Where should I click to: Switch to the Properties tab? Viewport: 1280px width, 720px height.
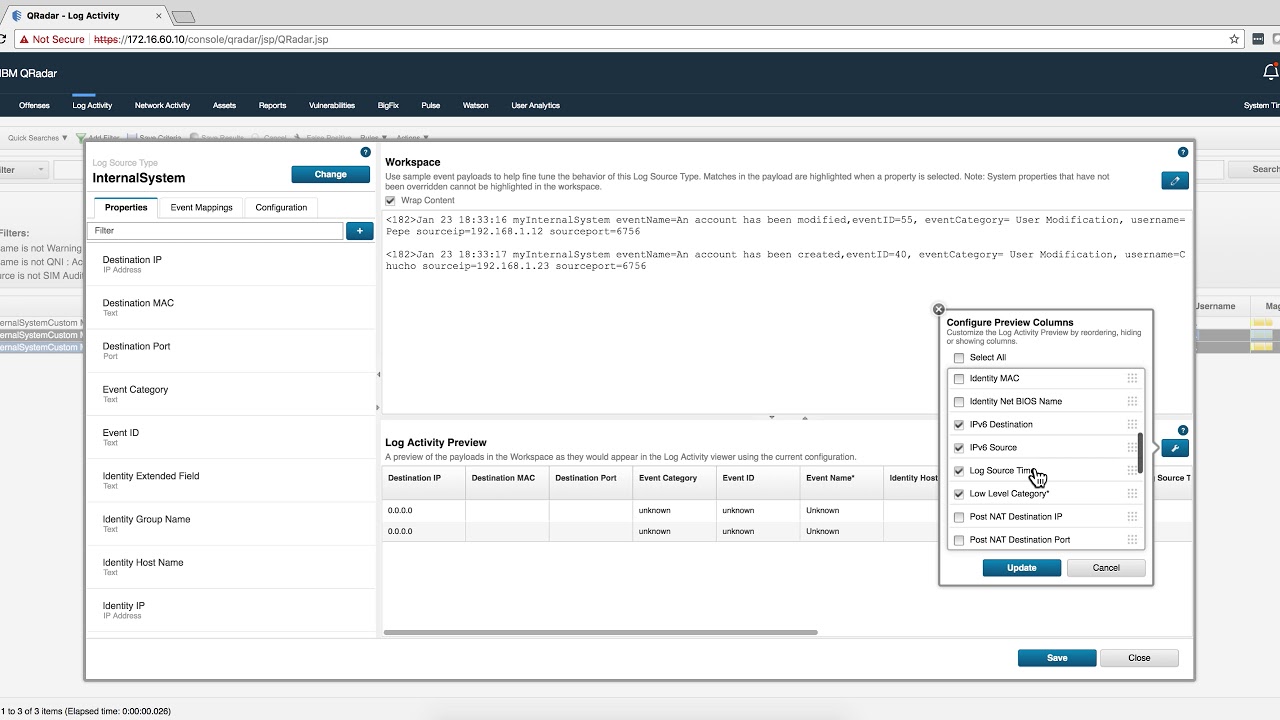tap(126, 207)
